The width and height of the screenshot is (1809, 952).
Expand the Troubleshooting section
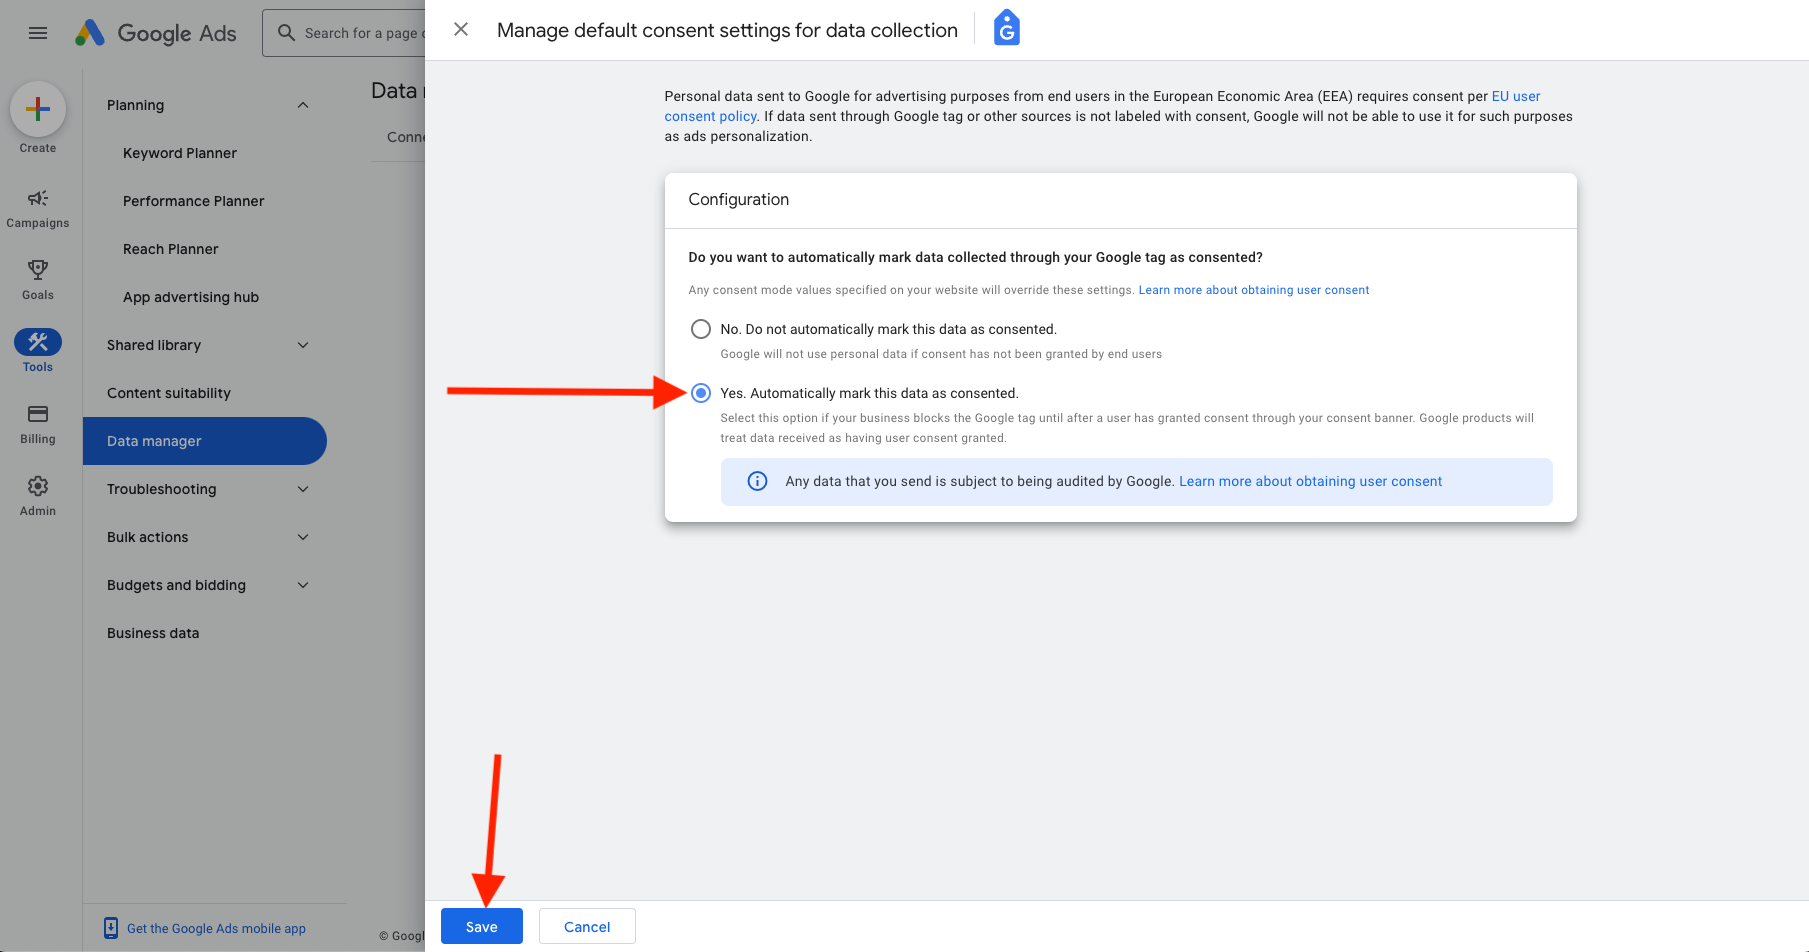(x=303, y=489)
